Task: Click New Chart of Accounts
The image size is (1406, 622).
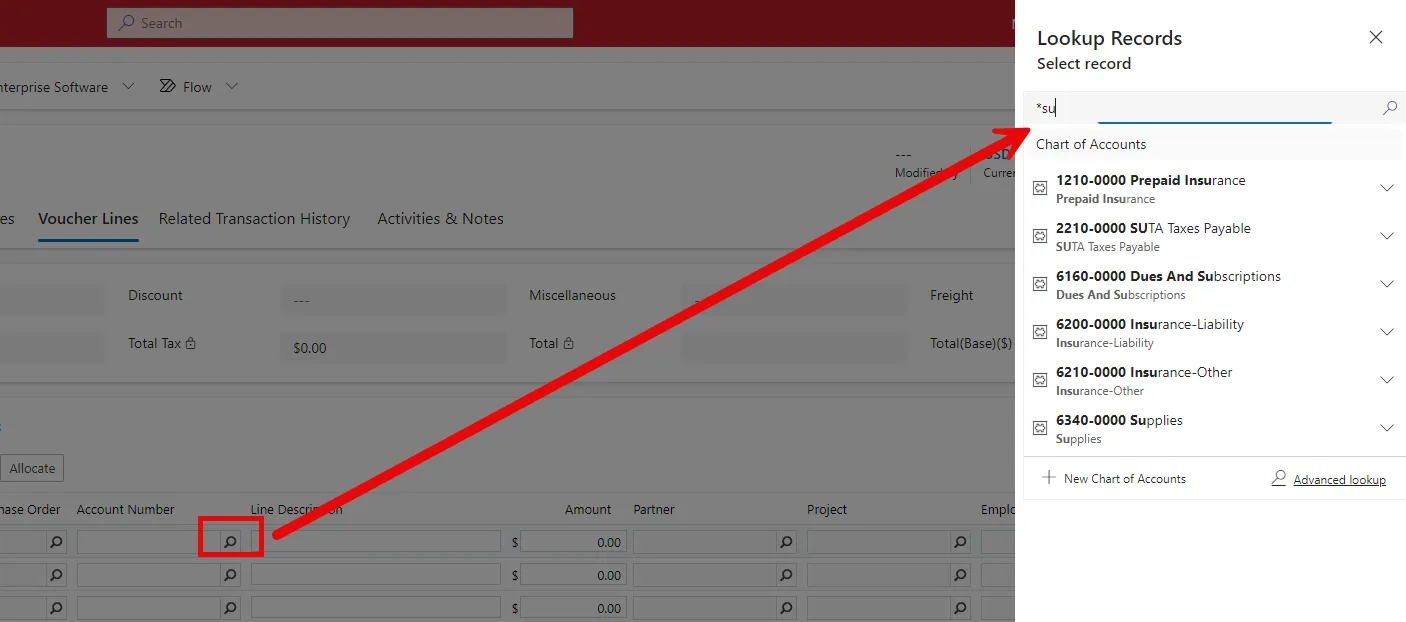Action: (x=1114, y=479)
